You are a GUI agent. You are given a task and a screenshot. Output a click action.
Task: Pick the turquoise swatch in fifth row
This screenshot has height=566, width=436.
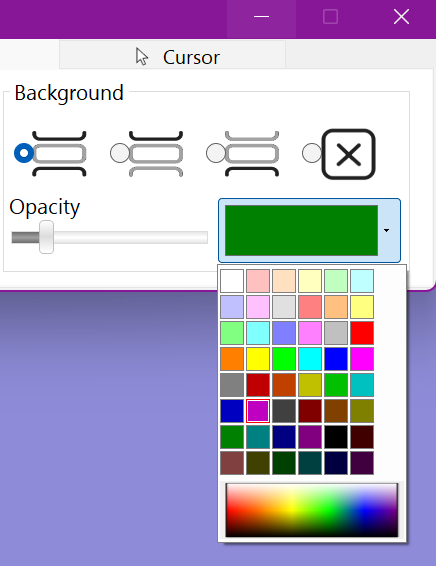pos(362,385)
